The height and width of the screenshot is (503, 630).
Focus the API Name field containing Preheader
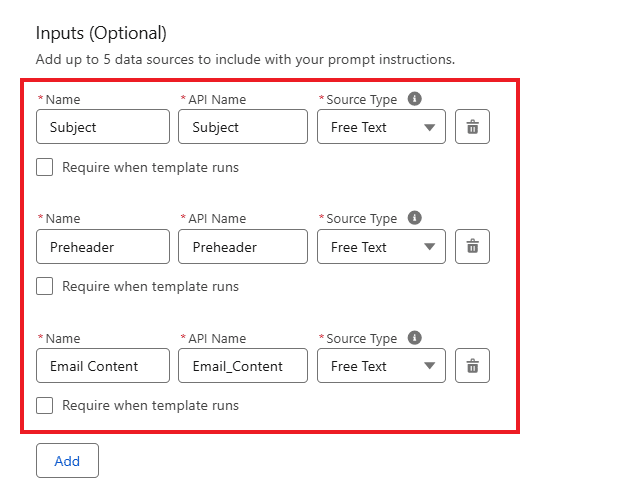tap(243, 246)
